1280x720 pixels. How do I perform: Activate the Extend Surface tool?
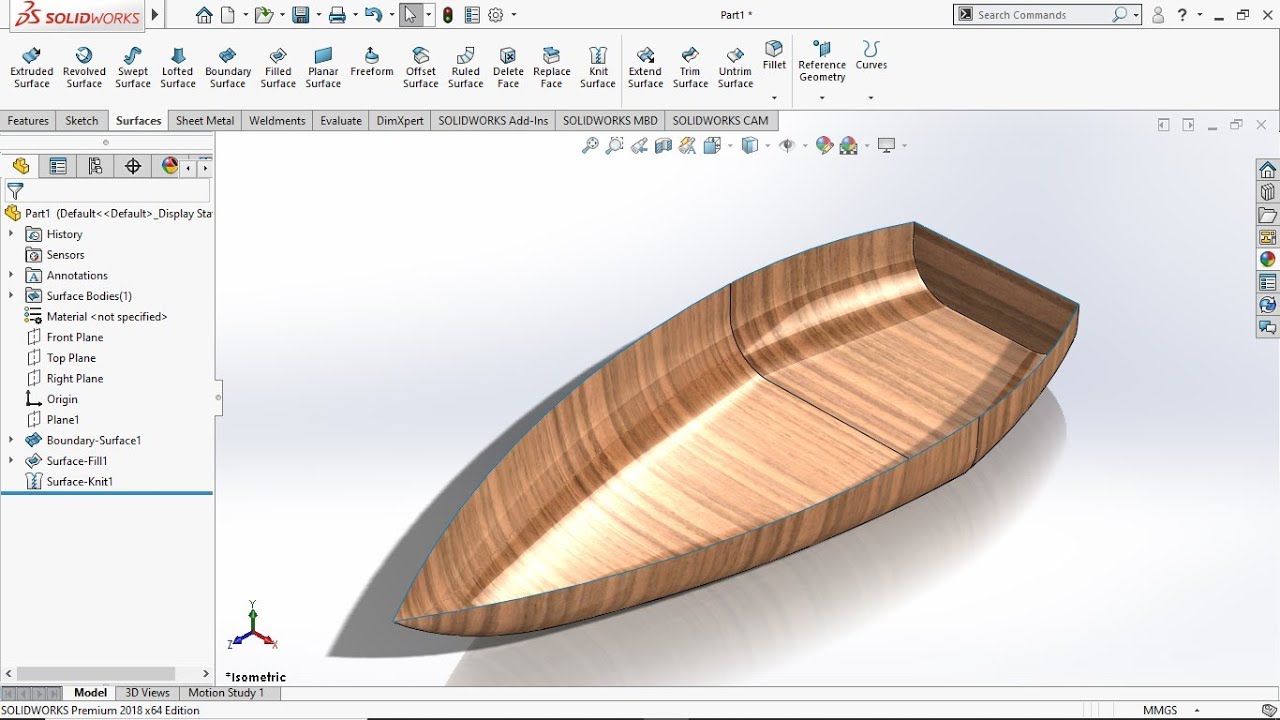point(645,68)
